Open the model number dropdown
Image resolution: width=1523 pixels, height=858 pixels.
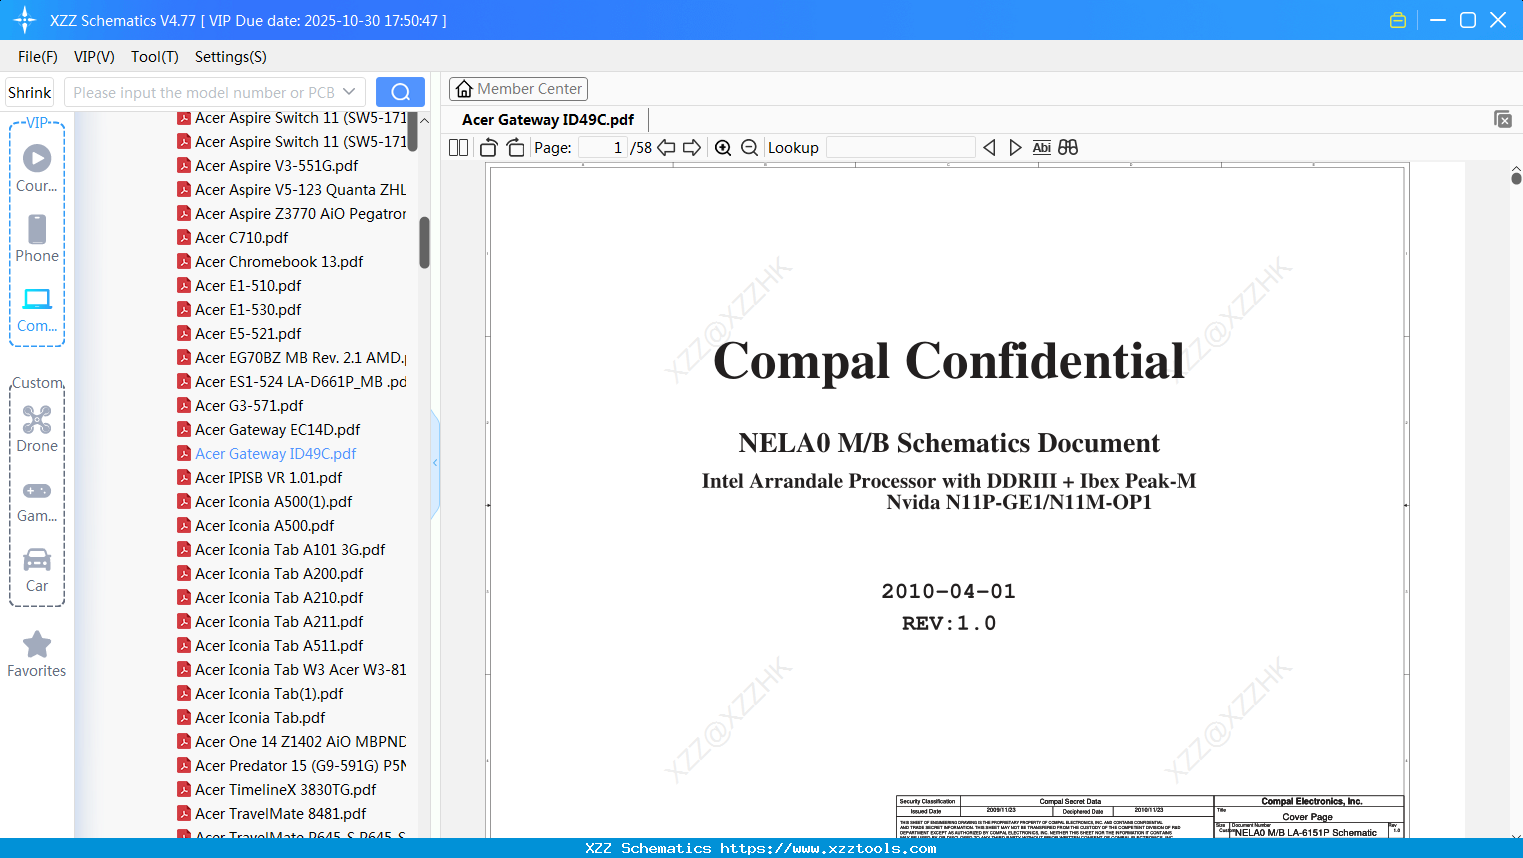[349, 92]
